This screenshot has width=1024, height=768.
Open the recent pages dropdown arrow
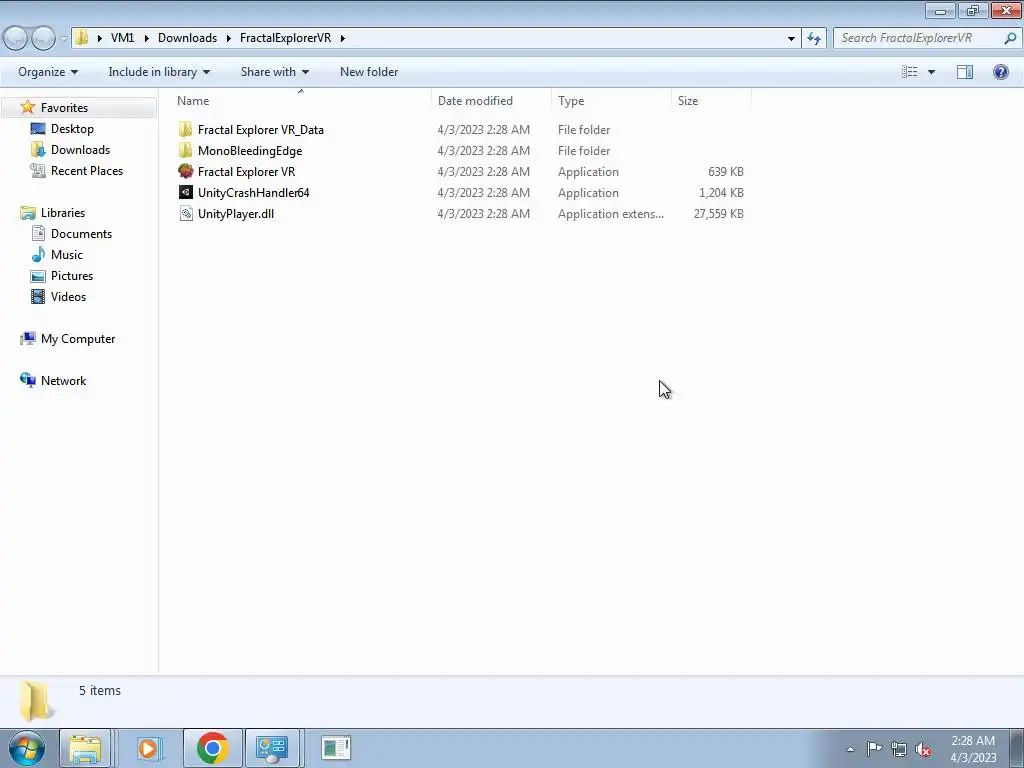pos(63,38)
